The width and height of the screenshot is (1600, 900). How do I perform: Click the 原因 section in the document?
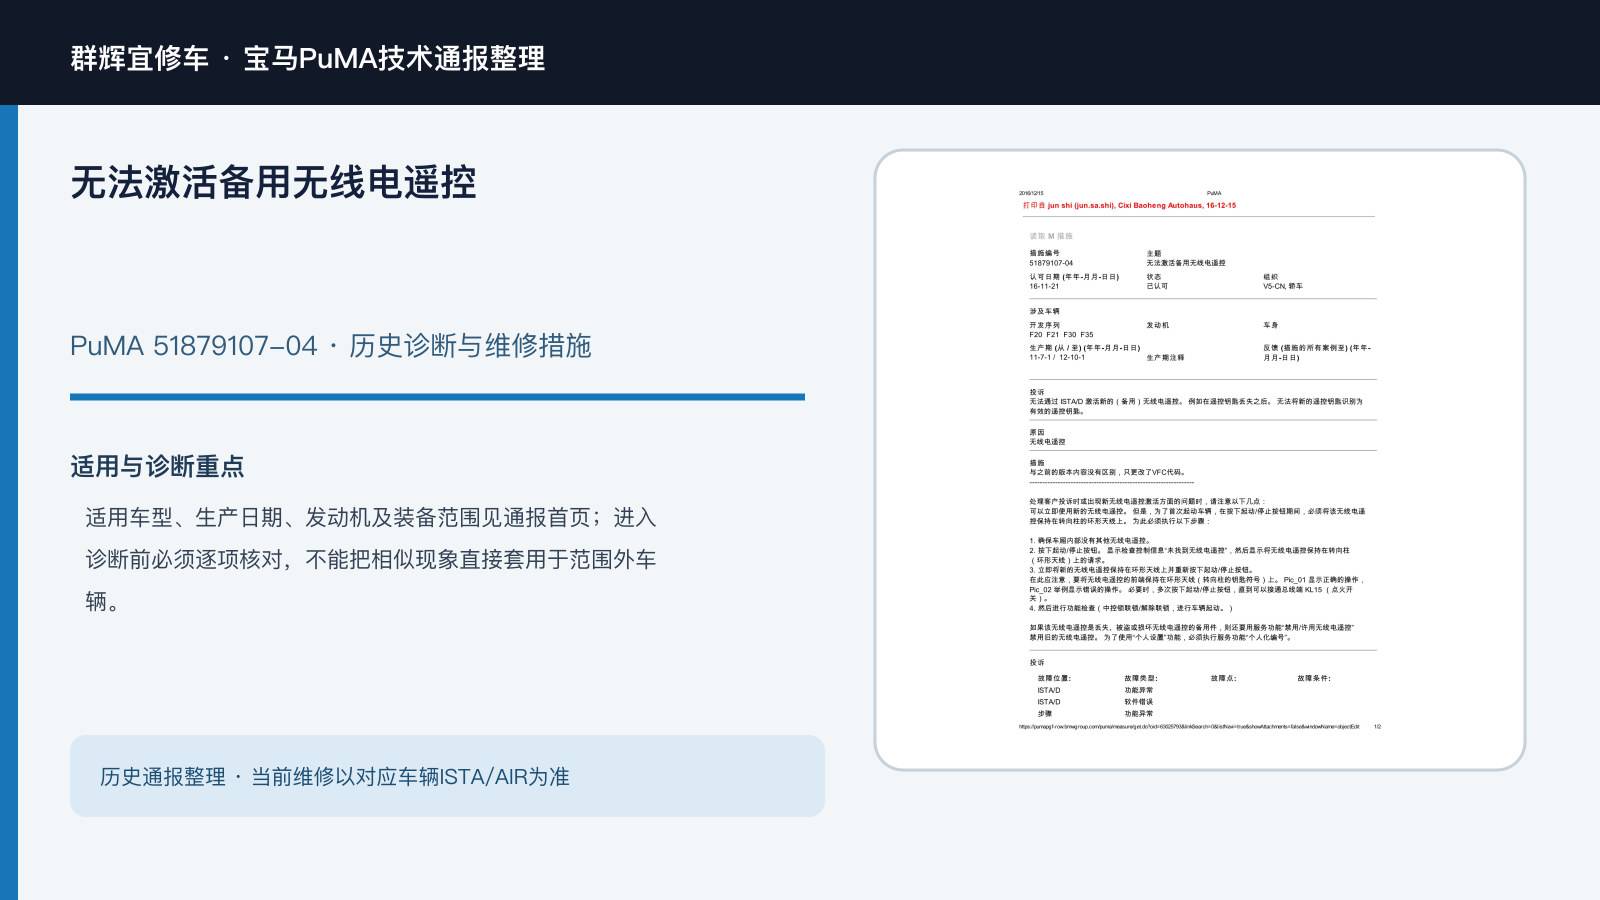(x=1047, y=437)
